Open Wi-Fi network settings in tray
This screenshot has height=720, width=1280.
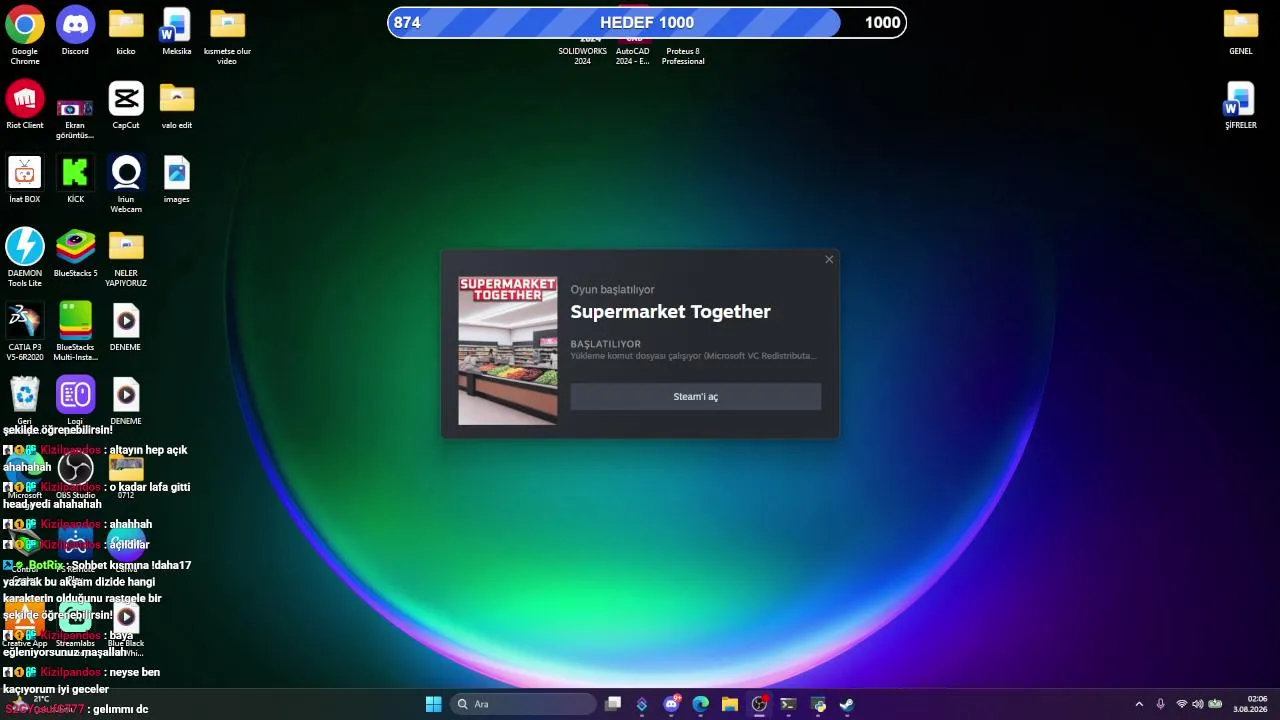click(x=1182, y=704)
